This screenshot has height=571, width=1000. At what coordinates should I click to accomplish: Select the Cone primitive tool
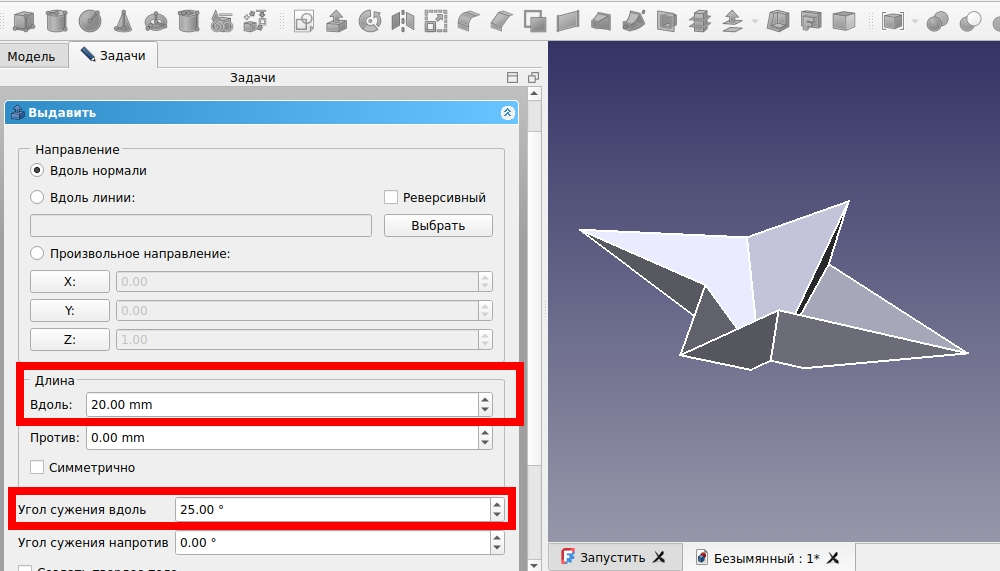click(x=122, y=21)
